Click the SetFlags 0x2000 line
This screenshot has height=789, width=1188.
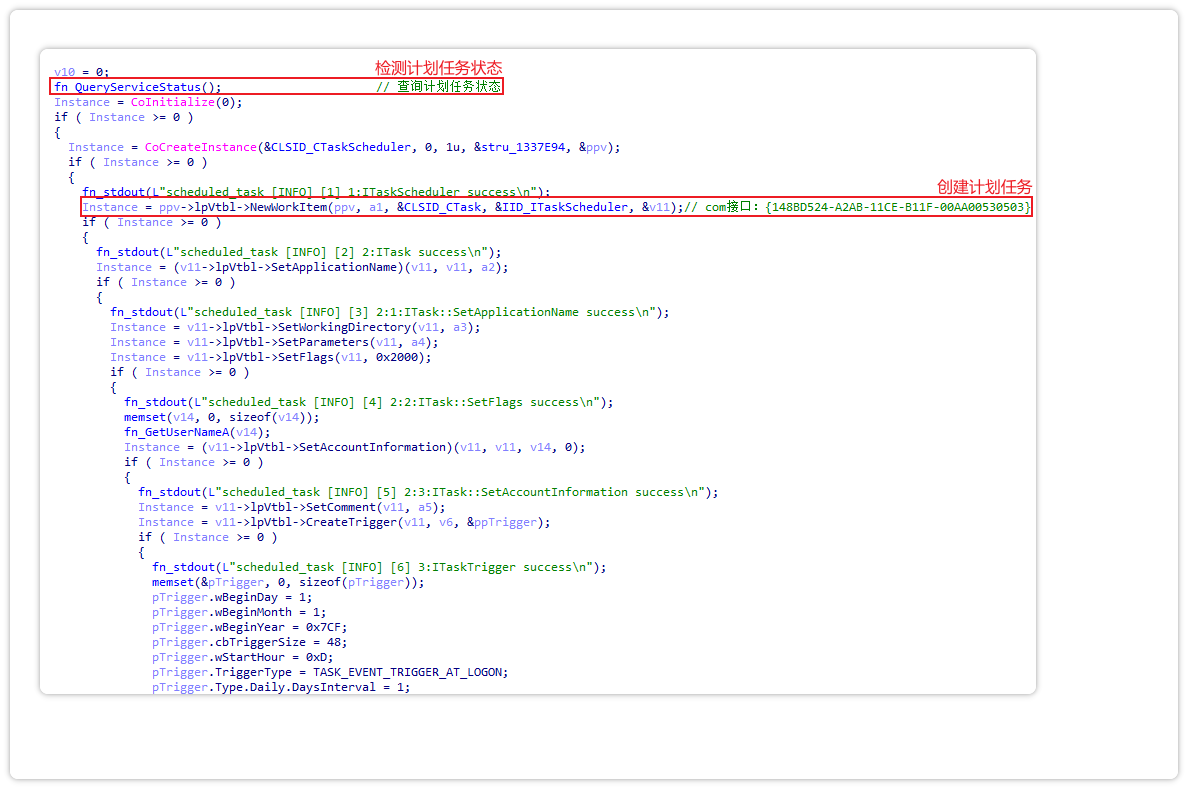coord(270,357)
